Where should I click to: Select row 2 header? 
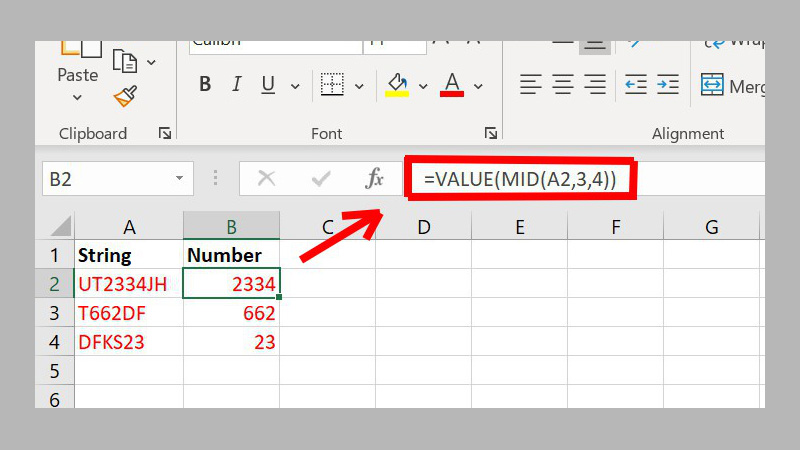click(x=55, y=284)
